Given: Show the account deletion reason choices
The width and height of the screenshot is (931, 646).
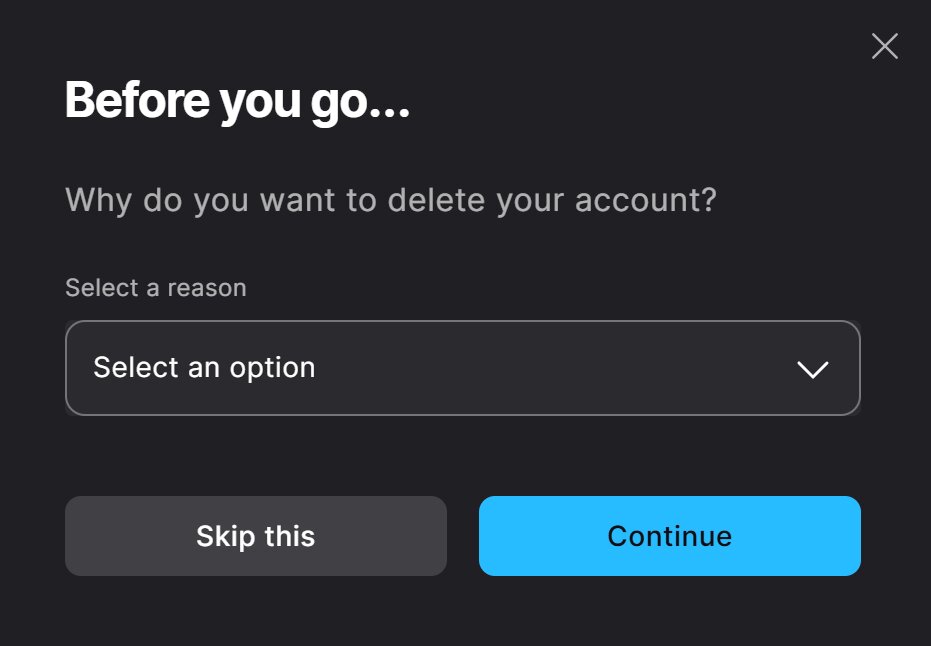Looking at the screenshot, I should pos(462,368).
